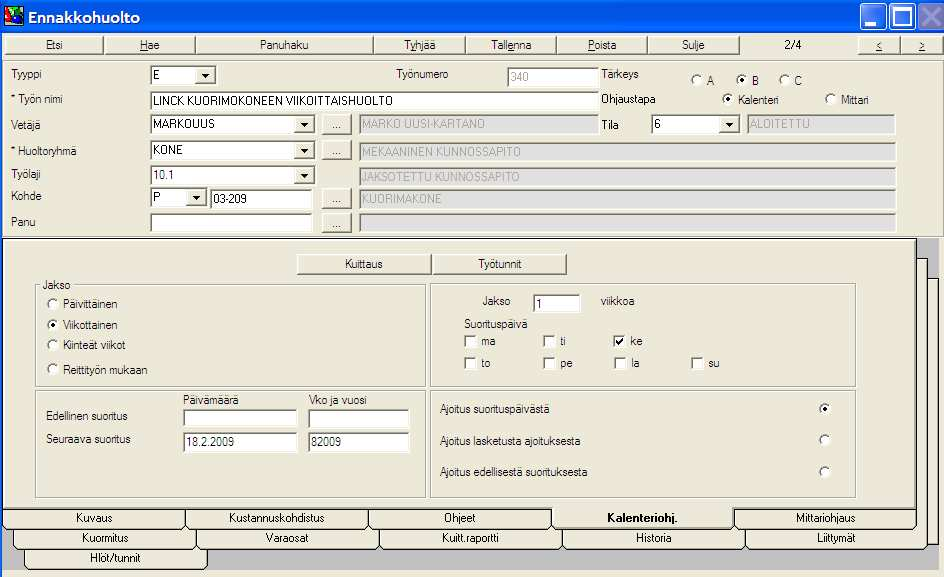The image size is (944, 577).
Task: Go to previous record with < button
Action: pos(879,45)
